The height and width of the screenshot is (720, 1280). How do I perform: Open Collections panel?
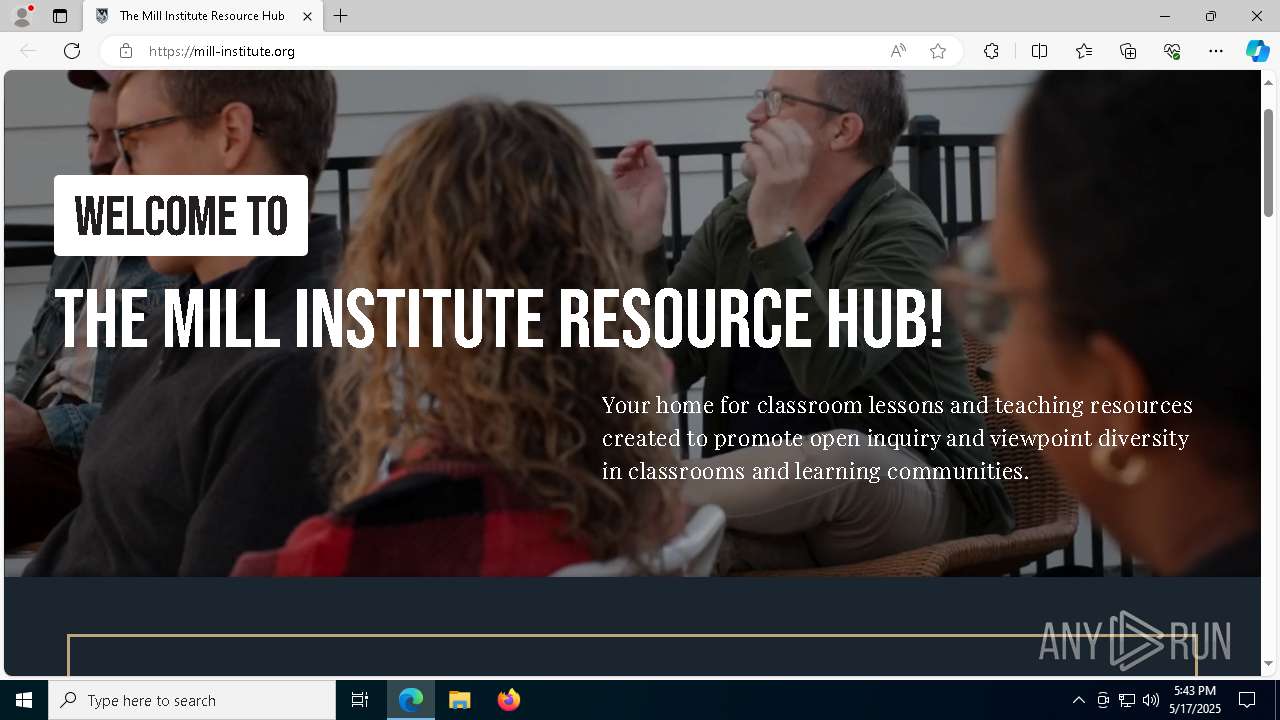[x=1128, y=51]
